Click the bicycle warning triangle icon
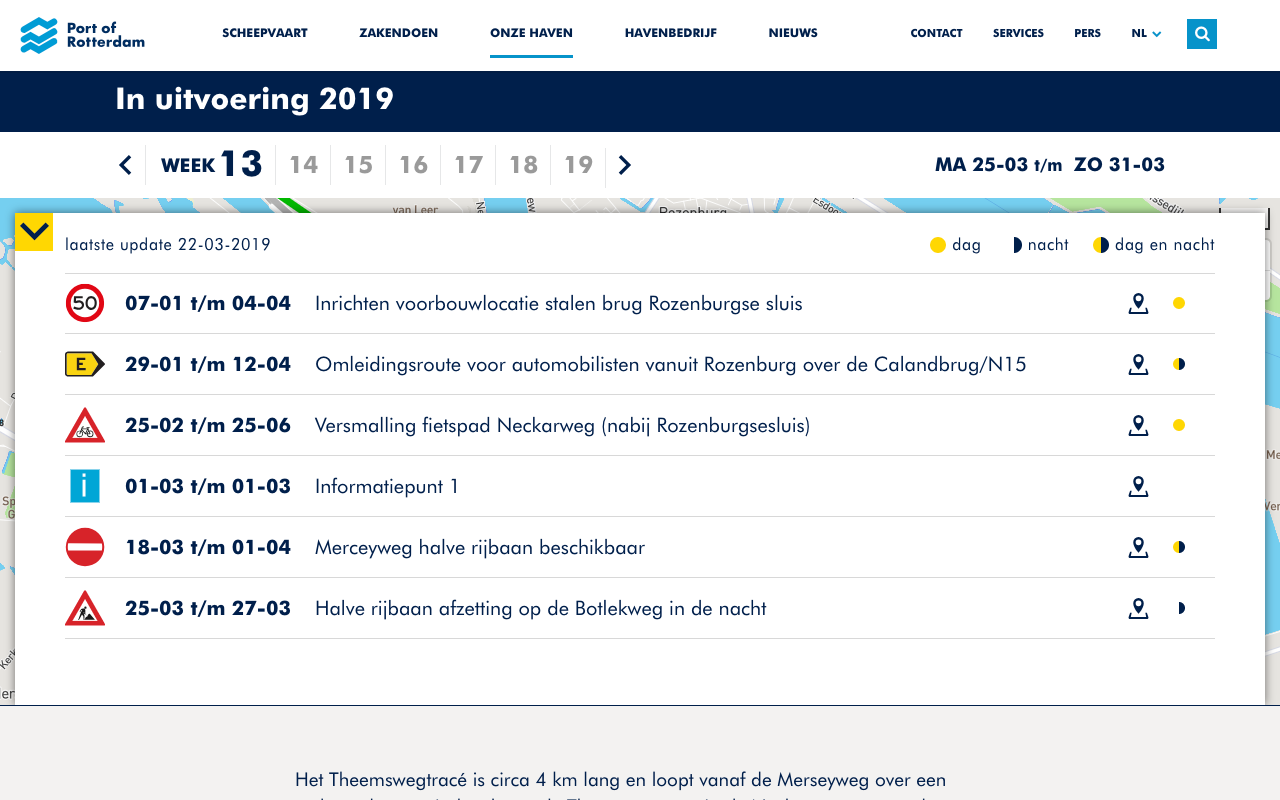The image size is (1280, 800). tap(85, 425)
